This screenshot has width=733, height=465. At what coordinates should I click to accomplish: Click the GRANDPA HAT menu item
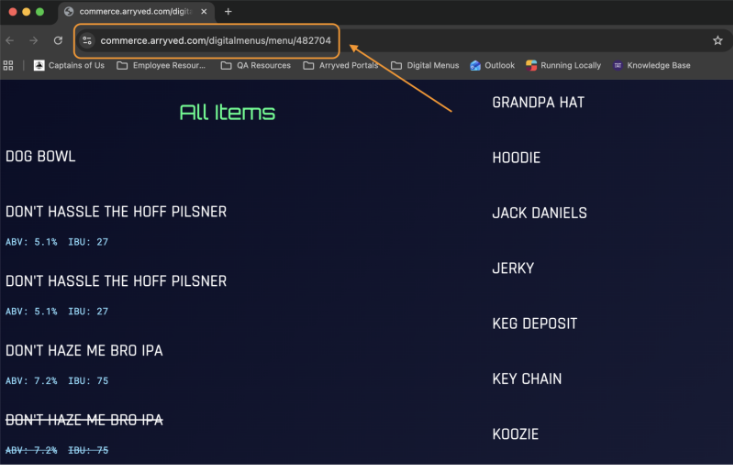coord(538,102)
